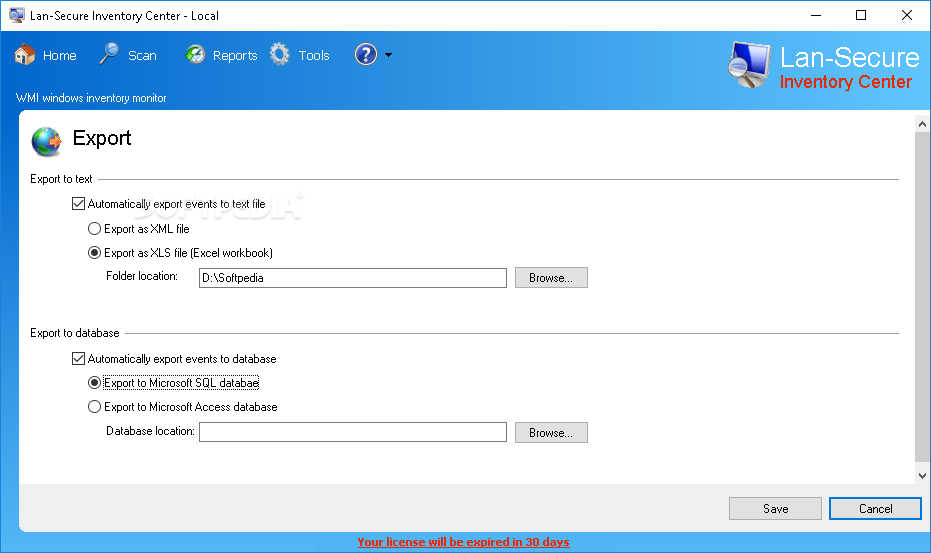Open the Home menu label
This screenshot has height=553, width=931.
(x=59, y=55)
